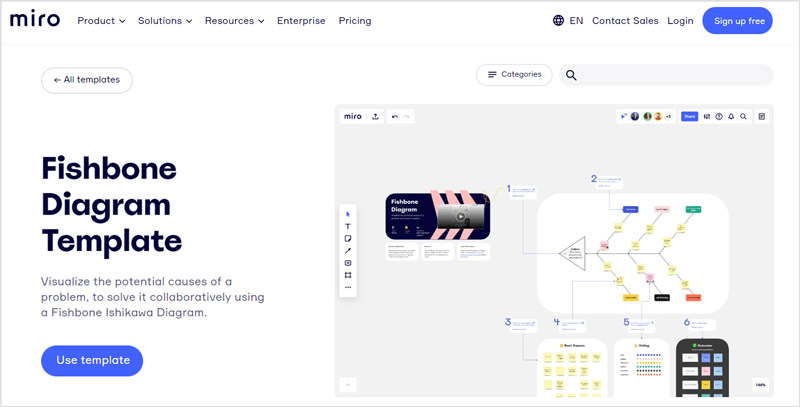
Task: Select the Sticky note tool
Action: (348, 239)
